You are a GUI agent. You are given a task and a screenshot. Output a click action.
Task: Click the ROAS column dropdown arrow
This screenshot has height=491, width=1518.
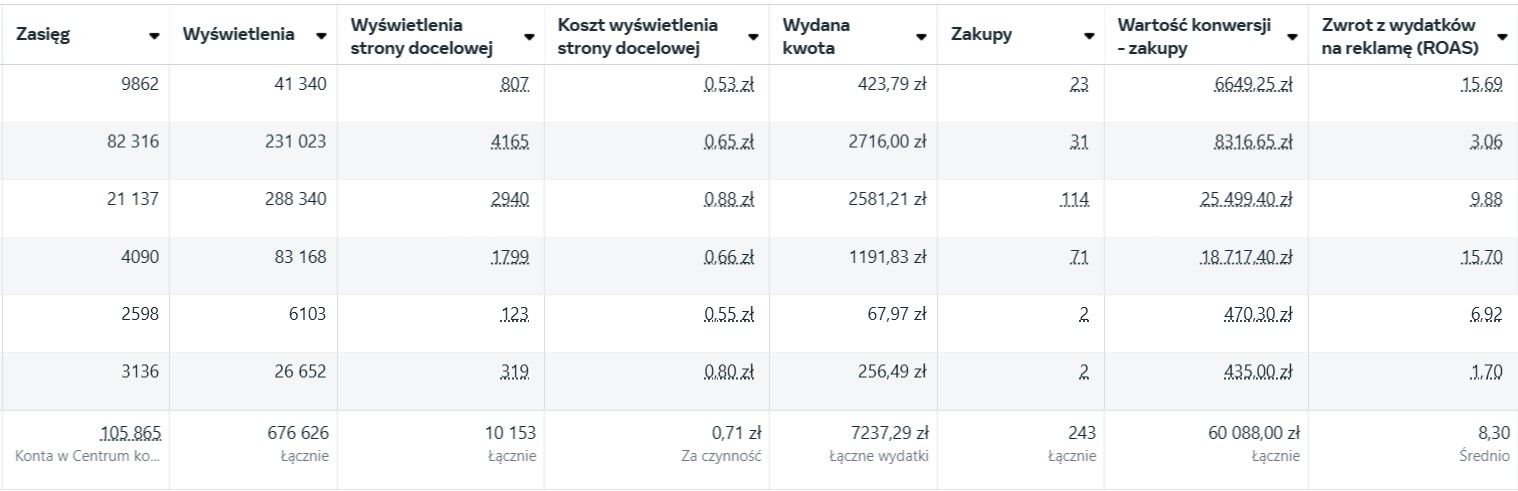(1502, 35)
